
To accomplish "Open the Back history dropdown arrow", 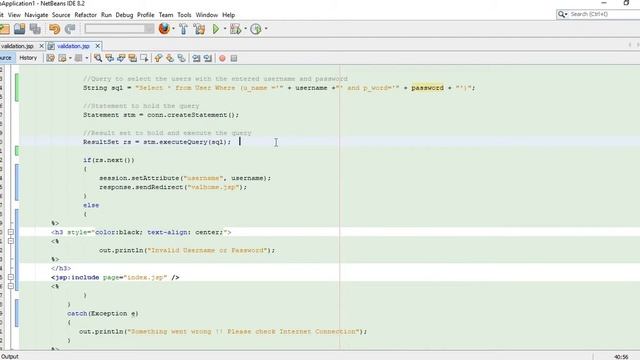I will tap(70, 58).
